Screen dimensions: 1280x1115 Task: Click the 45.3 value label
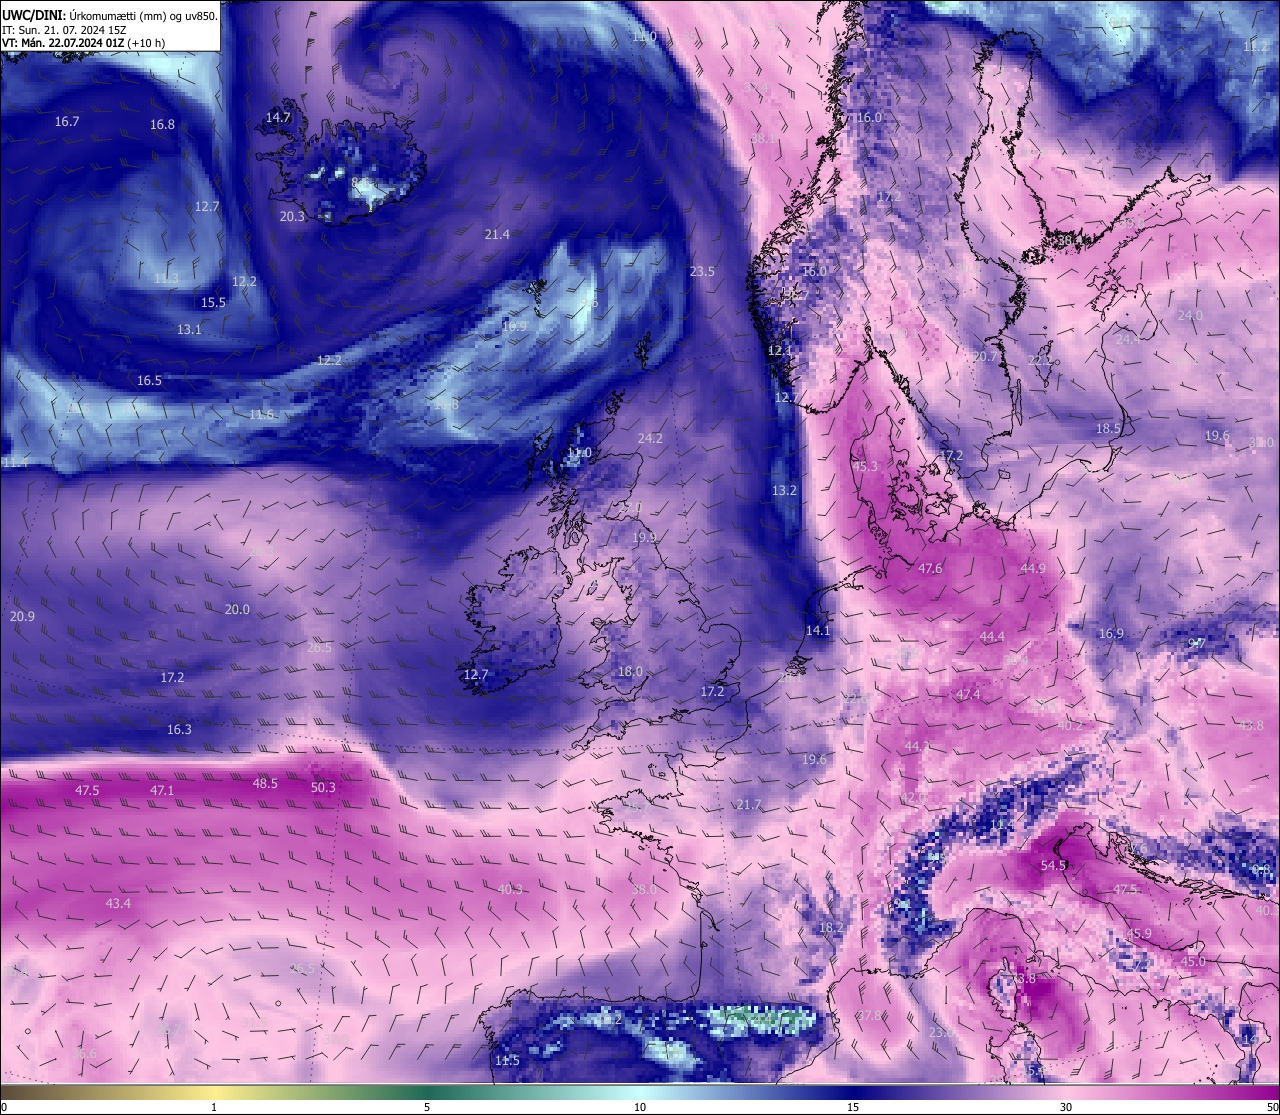865,466
